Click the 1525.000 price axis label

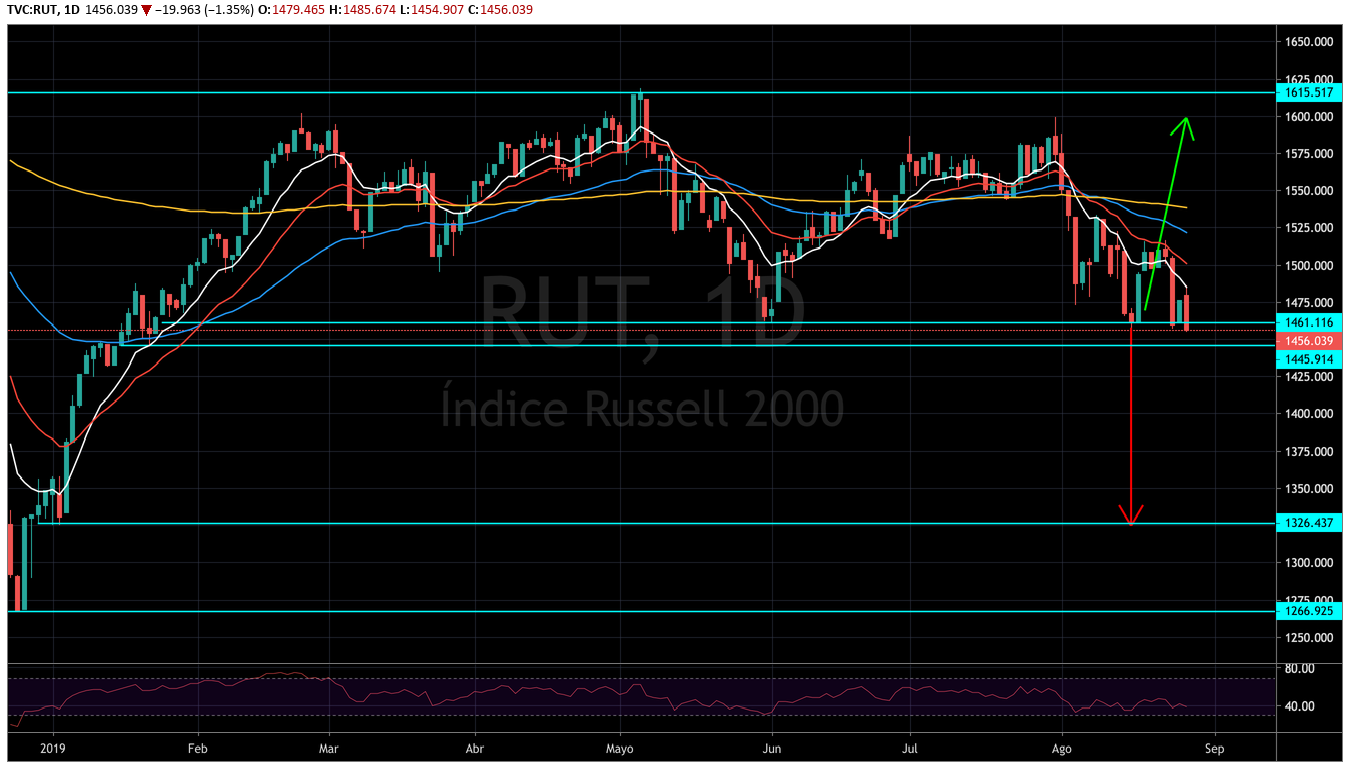[1310, 228]
